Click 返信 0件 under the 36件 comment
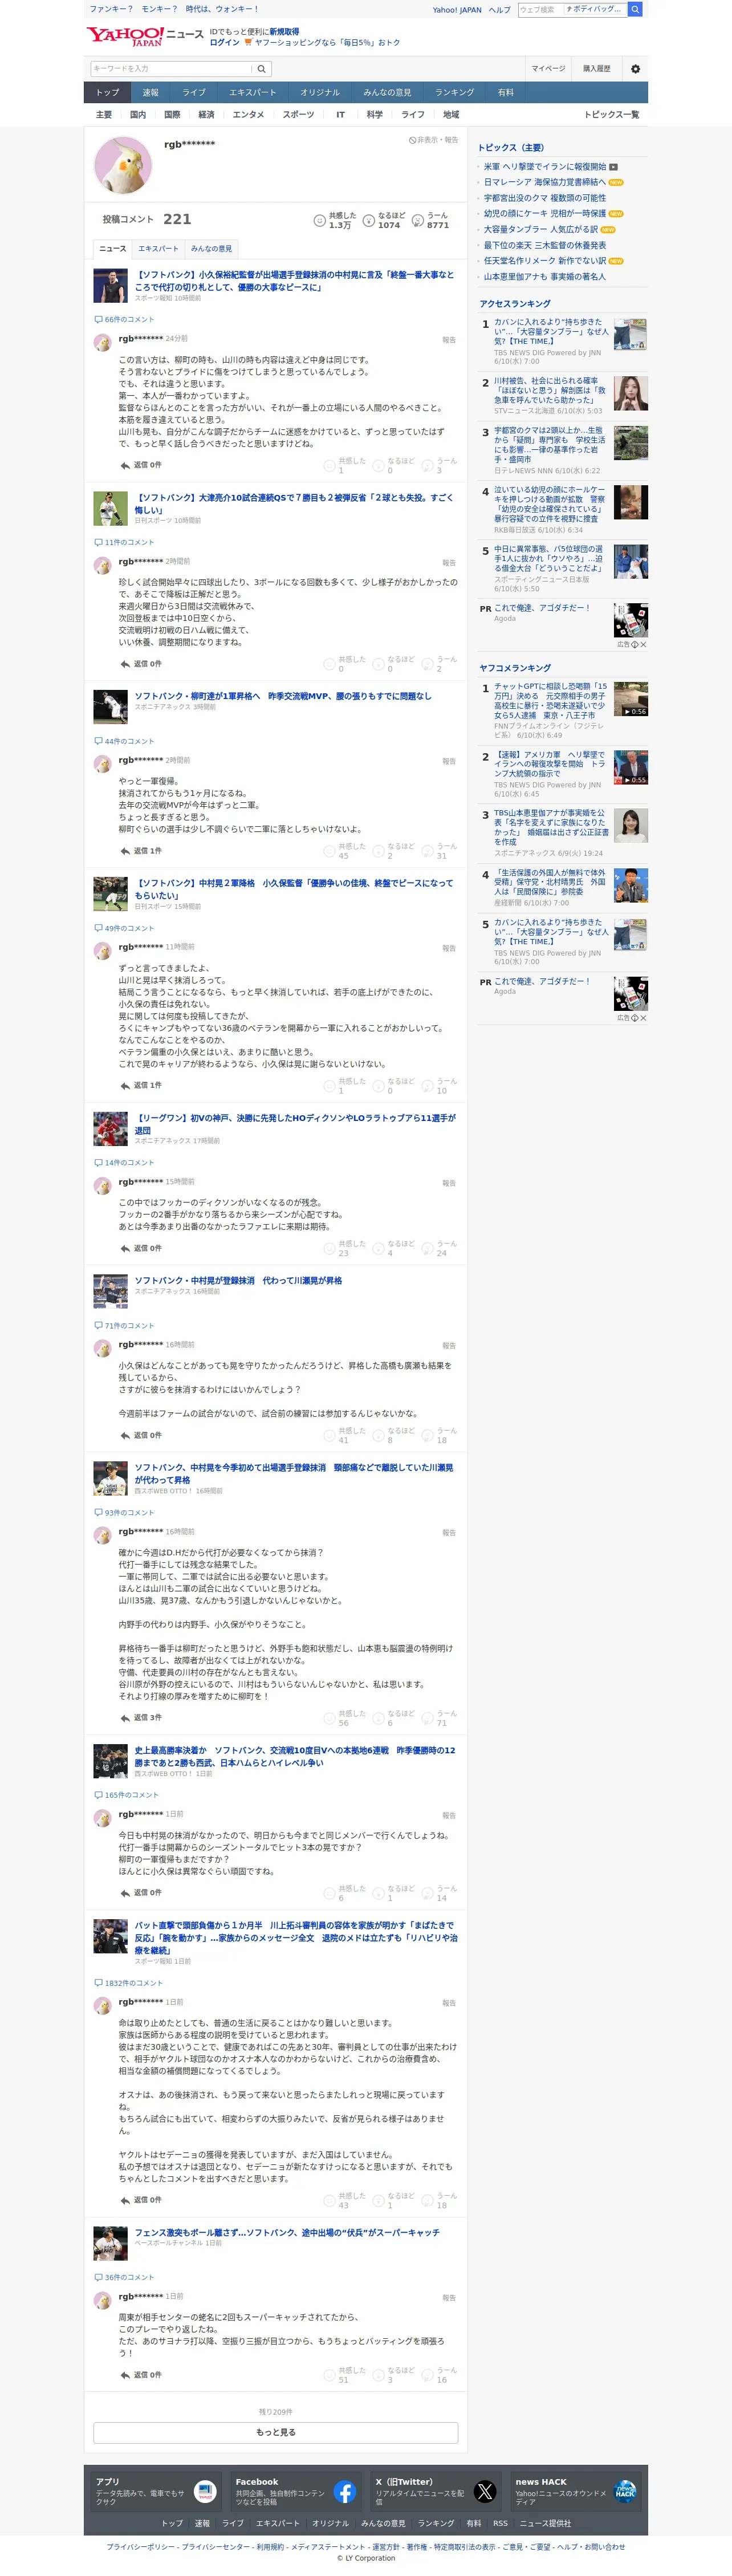This screenshot has width=732, height=2576. [x=147, y=2375]
